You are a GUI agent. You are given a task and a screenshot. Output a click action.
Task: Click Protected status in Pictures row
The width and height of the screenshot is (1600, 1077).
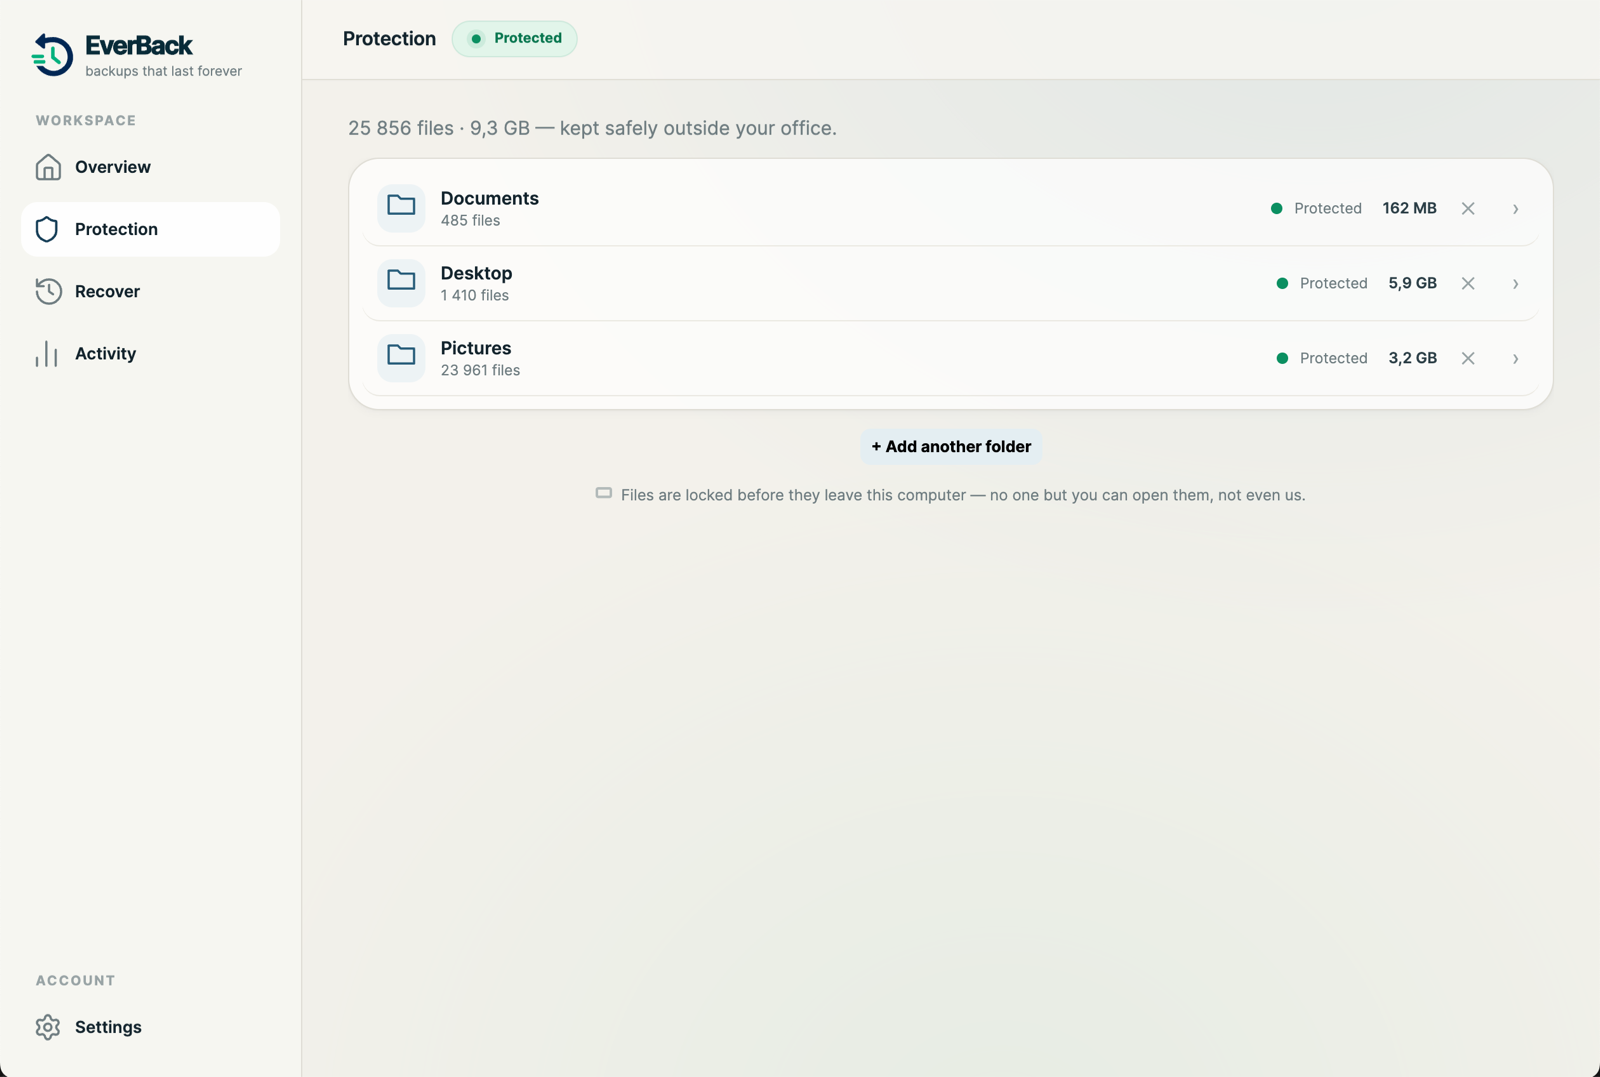pyautogui.click(x=1322, y=358)
